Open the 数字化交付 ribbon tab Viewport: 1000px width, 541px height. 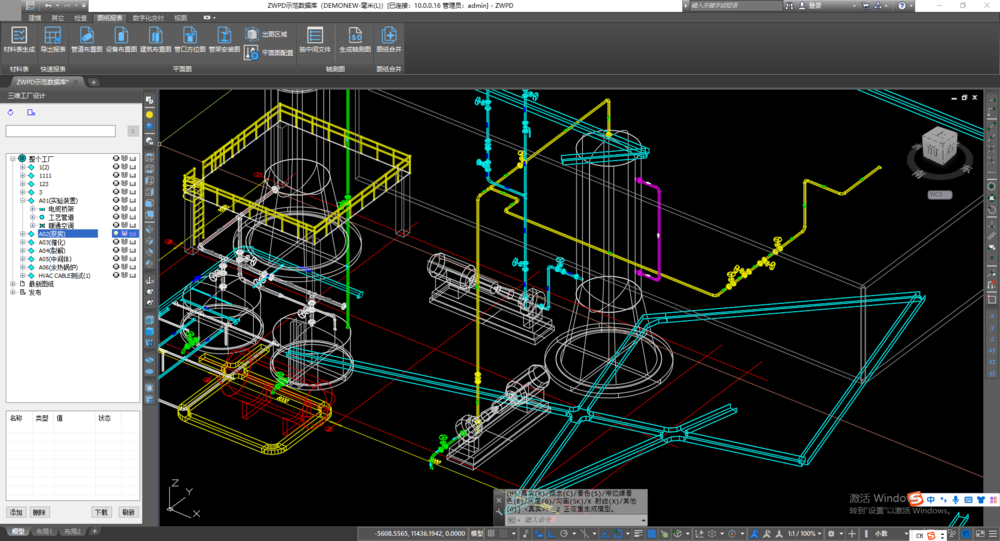149,18
